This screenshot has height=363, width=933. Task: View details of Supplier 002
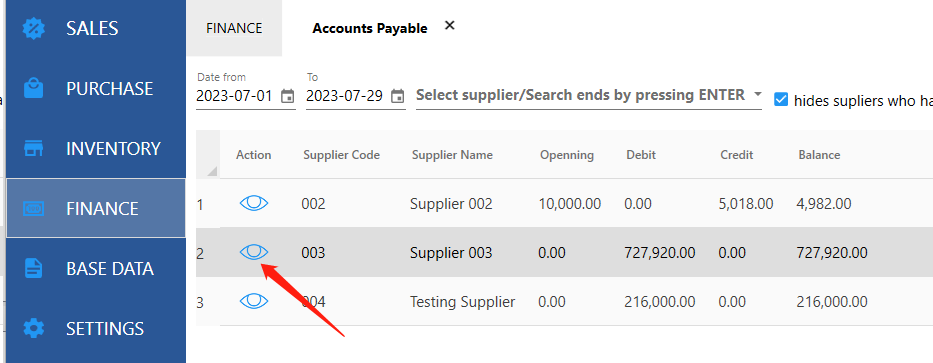point(254,204)
